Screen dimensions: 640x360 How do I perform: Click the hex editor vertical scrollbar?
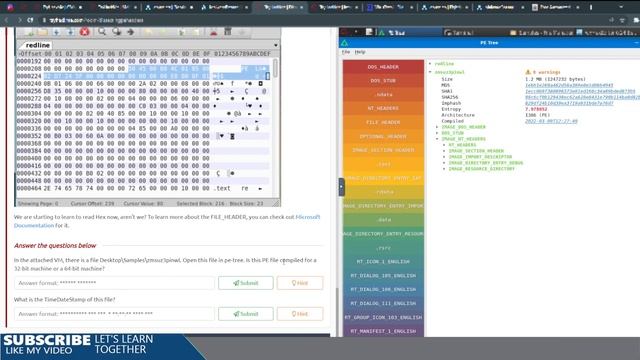[276, 68]
